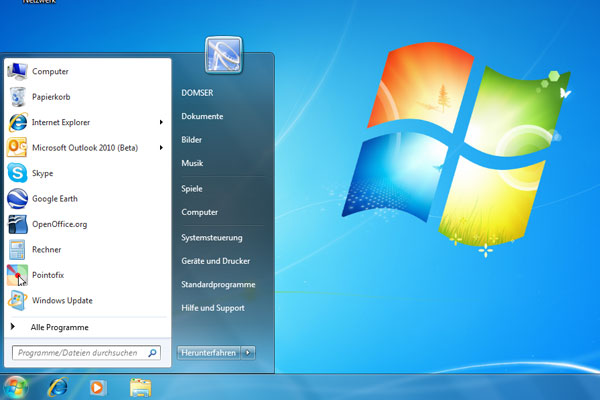Select Geräte und Drucker
This screenshot has height=400, width=600.
(217, 261)
